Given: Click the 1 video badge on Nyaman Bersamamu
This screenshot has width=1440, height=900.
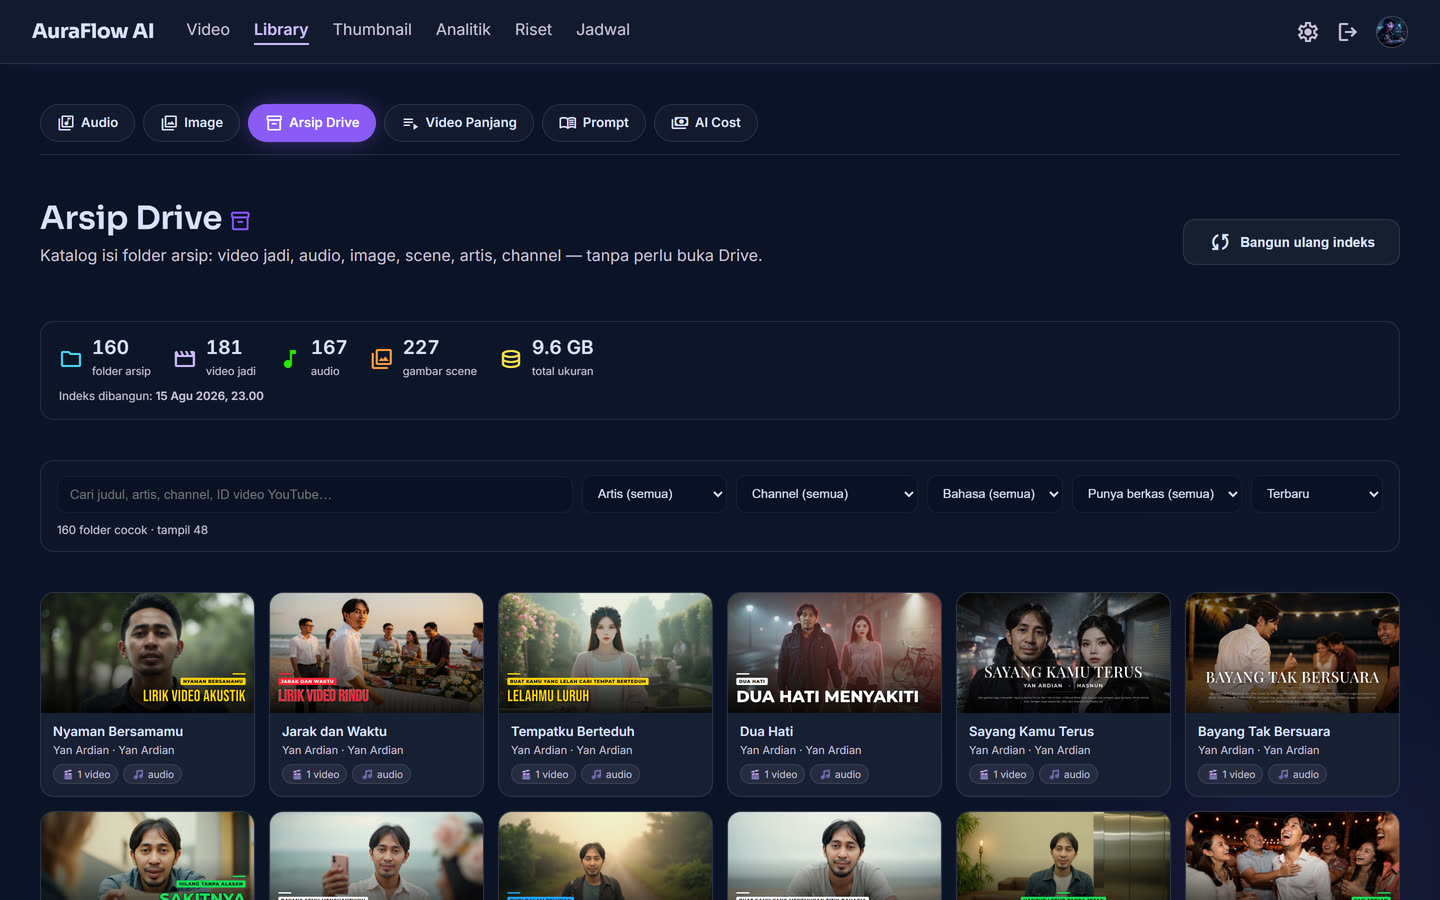Looking at the screenshot, I should click(x=86, y=774).
